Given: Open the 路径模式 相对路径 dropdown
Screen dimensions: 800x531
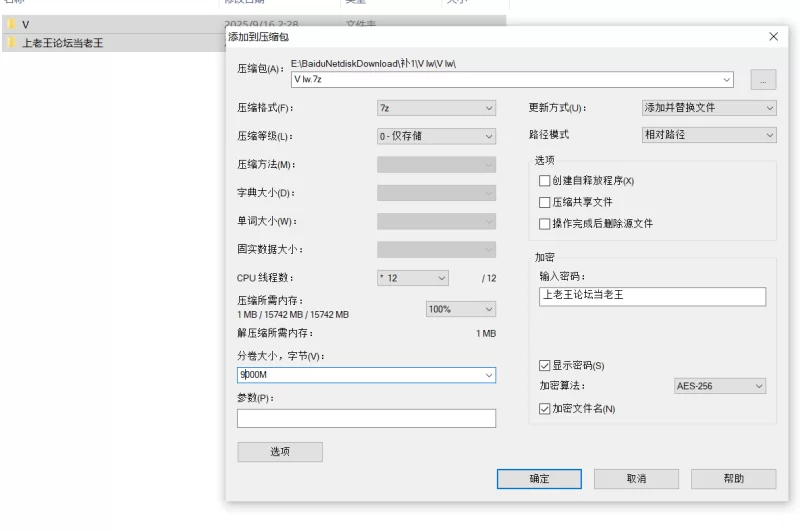Looking at the screenshot, I should [709, 135].
